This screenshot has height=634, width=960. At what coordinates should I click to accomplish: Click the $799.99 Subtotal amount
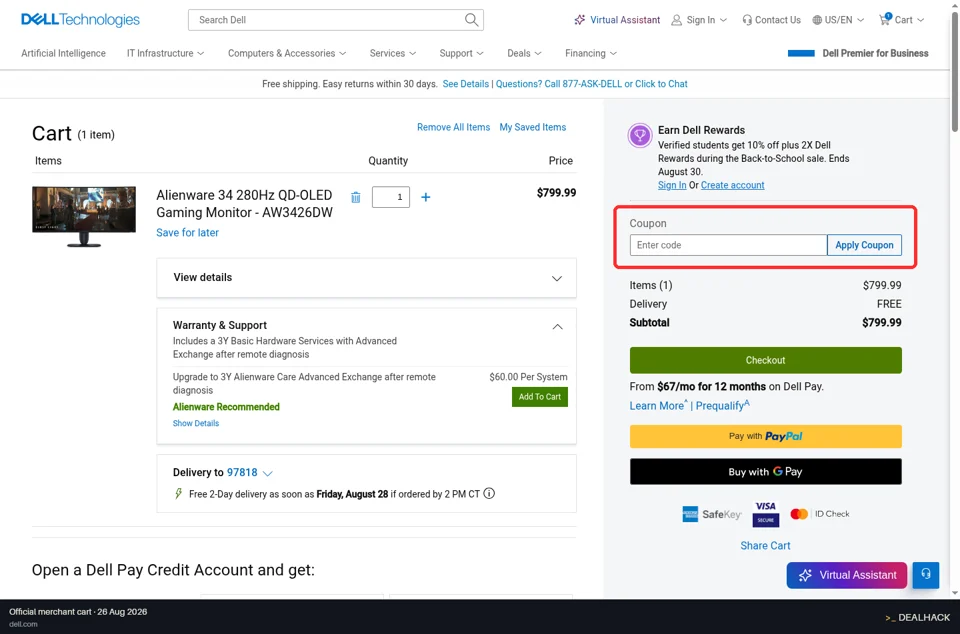pyautogui.click(x=882, y=323)
